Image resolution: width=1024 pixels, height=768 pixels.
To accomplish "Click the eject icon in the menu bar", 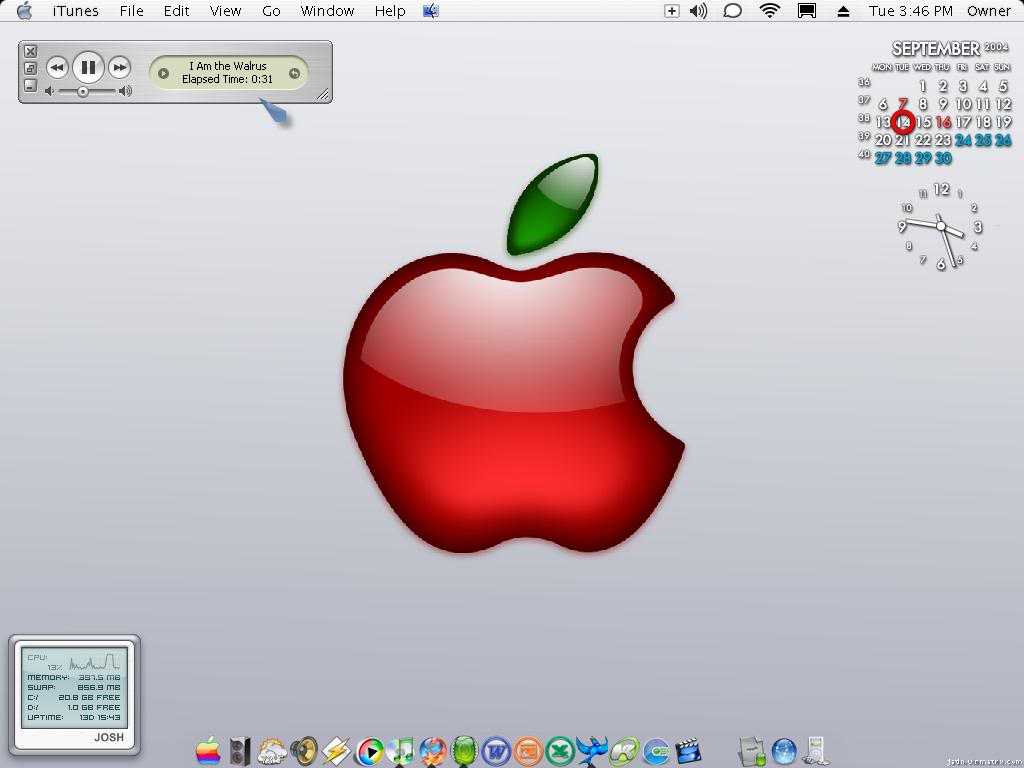I will [843, 11].
